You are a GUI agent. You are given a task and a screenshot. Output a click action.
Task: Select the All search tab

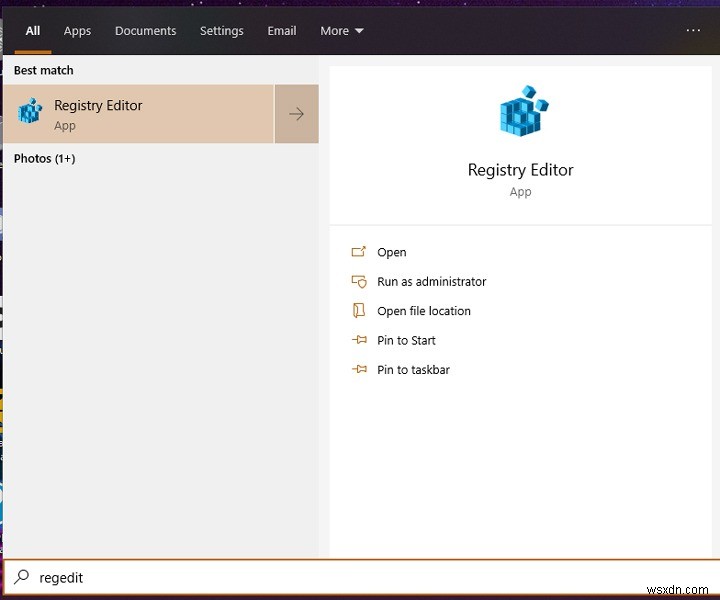(33, 31)
